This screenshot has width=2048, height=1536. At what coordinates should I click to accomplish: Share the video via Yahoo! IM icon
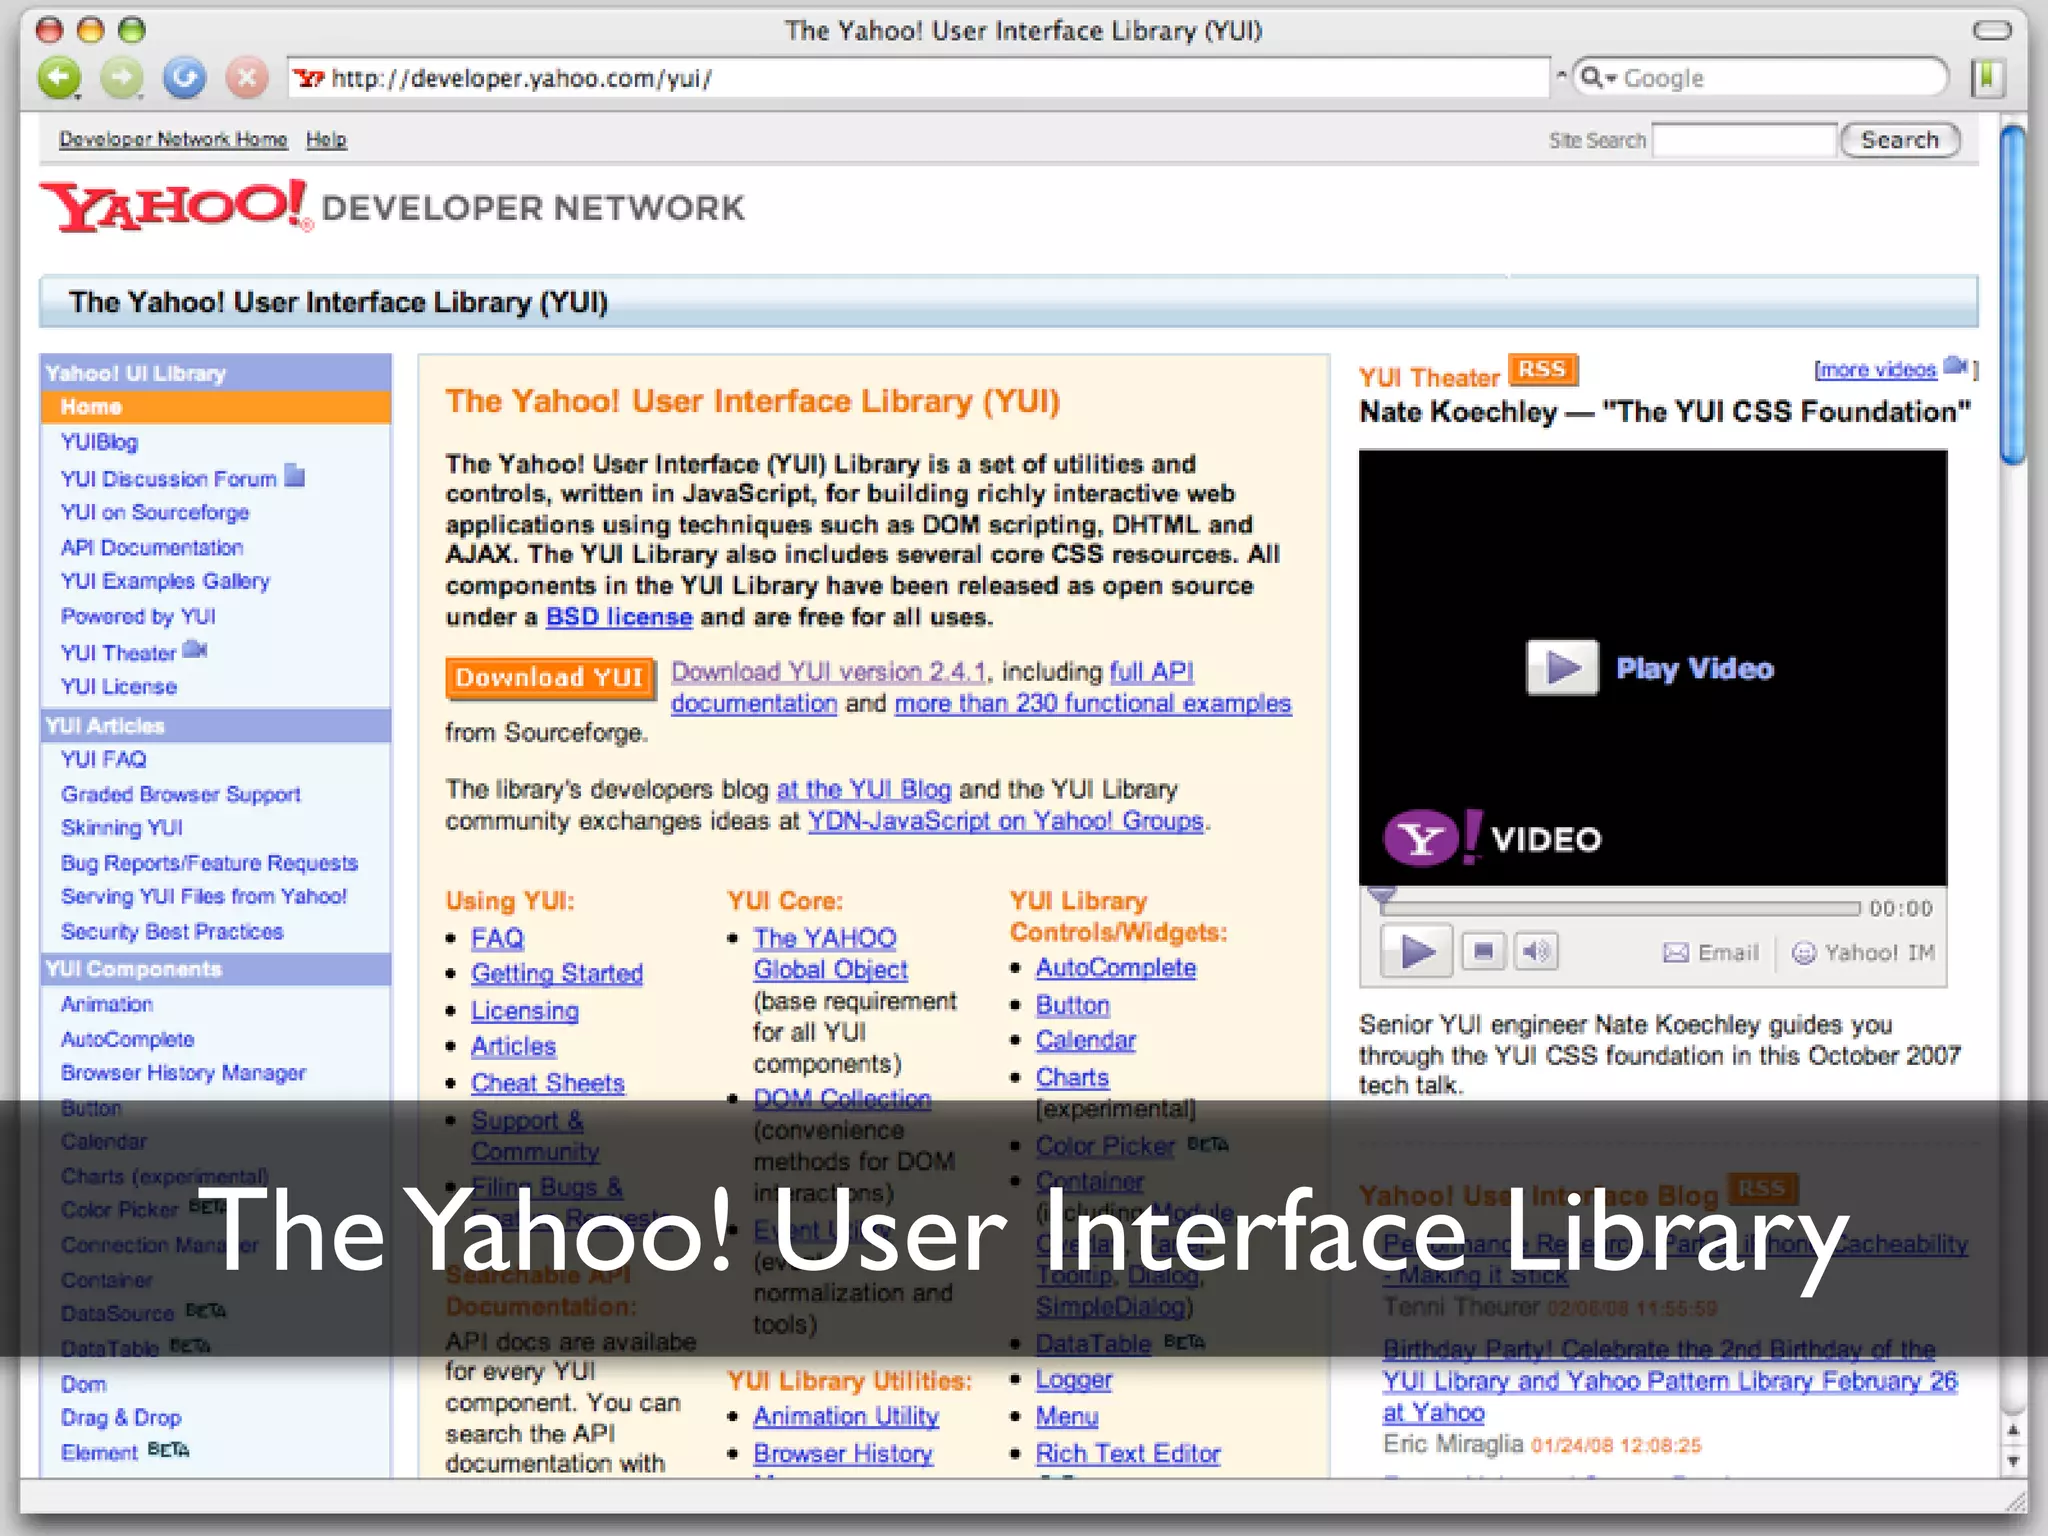[1863, 953]
